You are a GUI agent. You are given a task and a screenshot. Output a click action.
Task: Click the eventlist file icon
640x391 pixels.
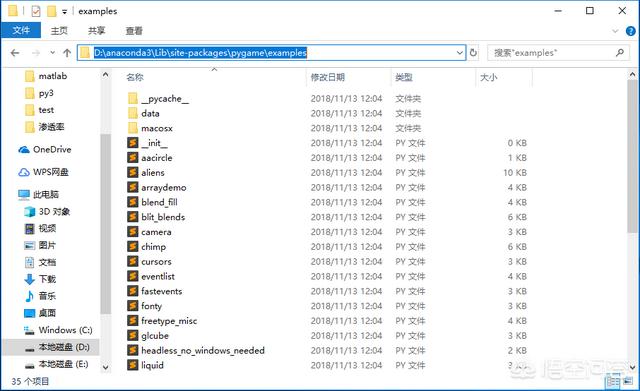tap(133, 276)
